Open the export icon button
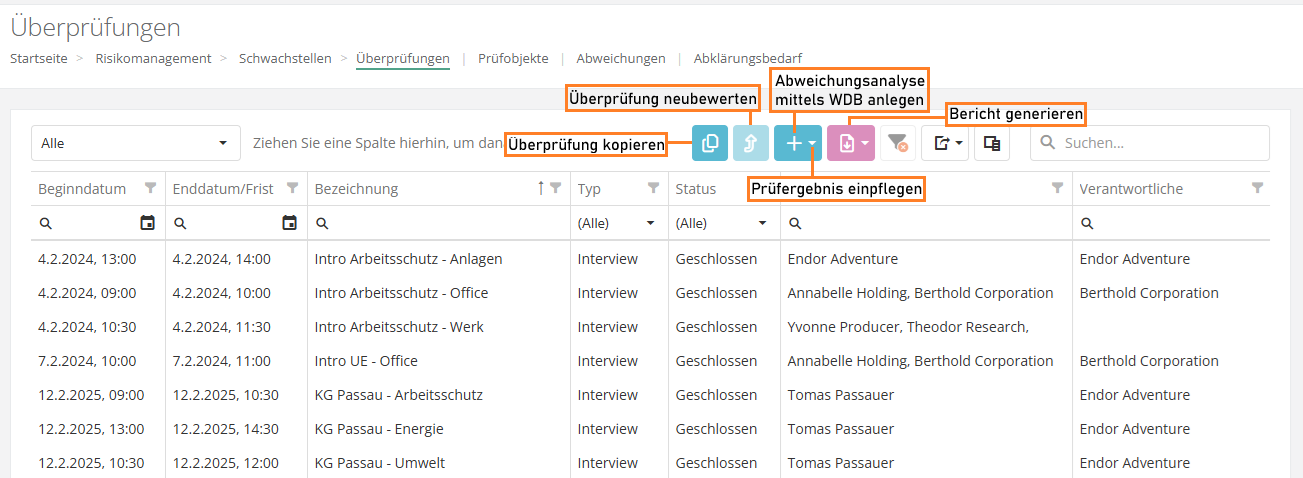 coord(945,143)
